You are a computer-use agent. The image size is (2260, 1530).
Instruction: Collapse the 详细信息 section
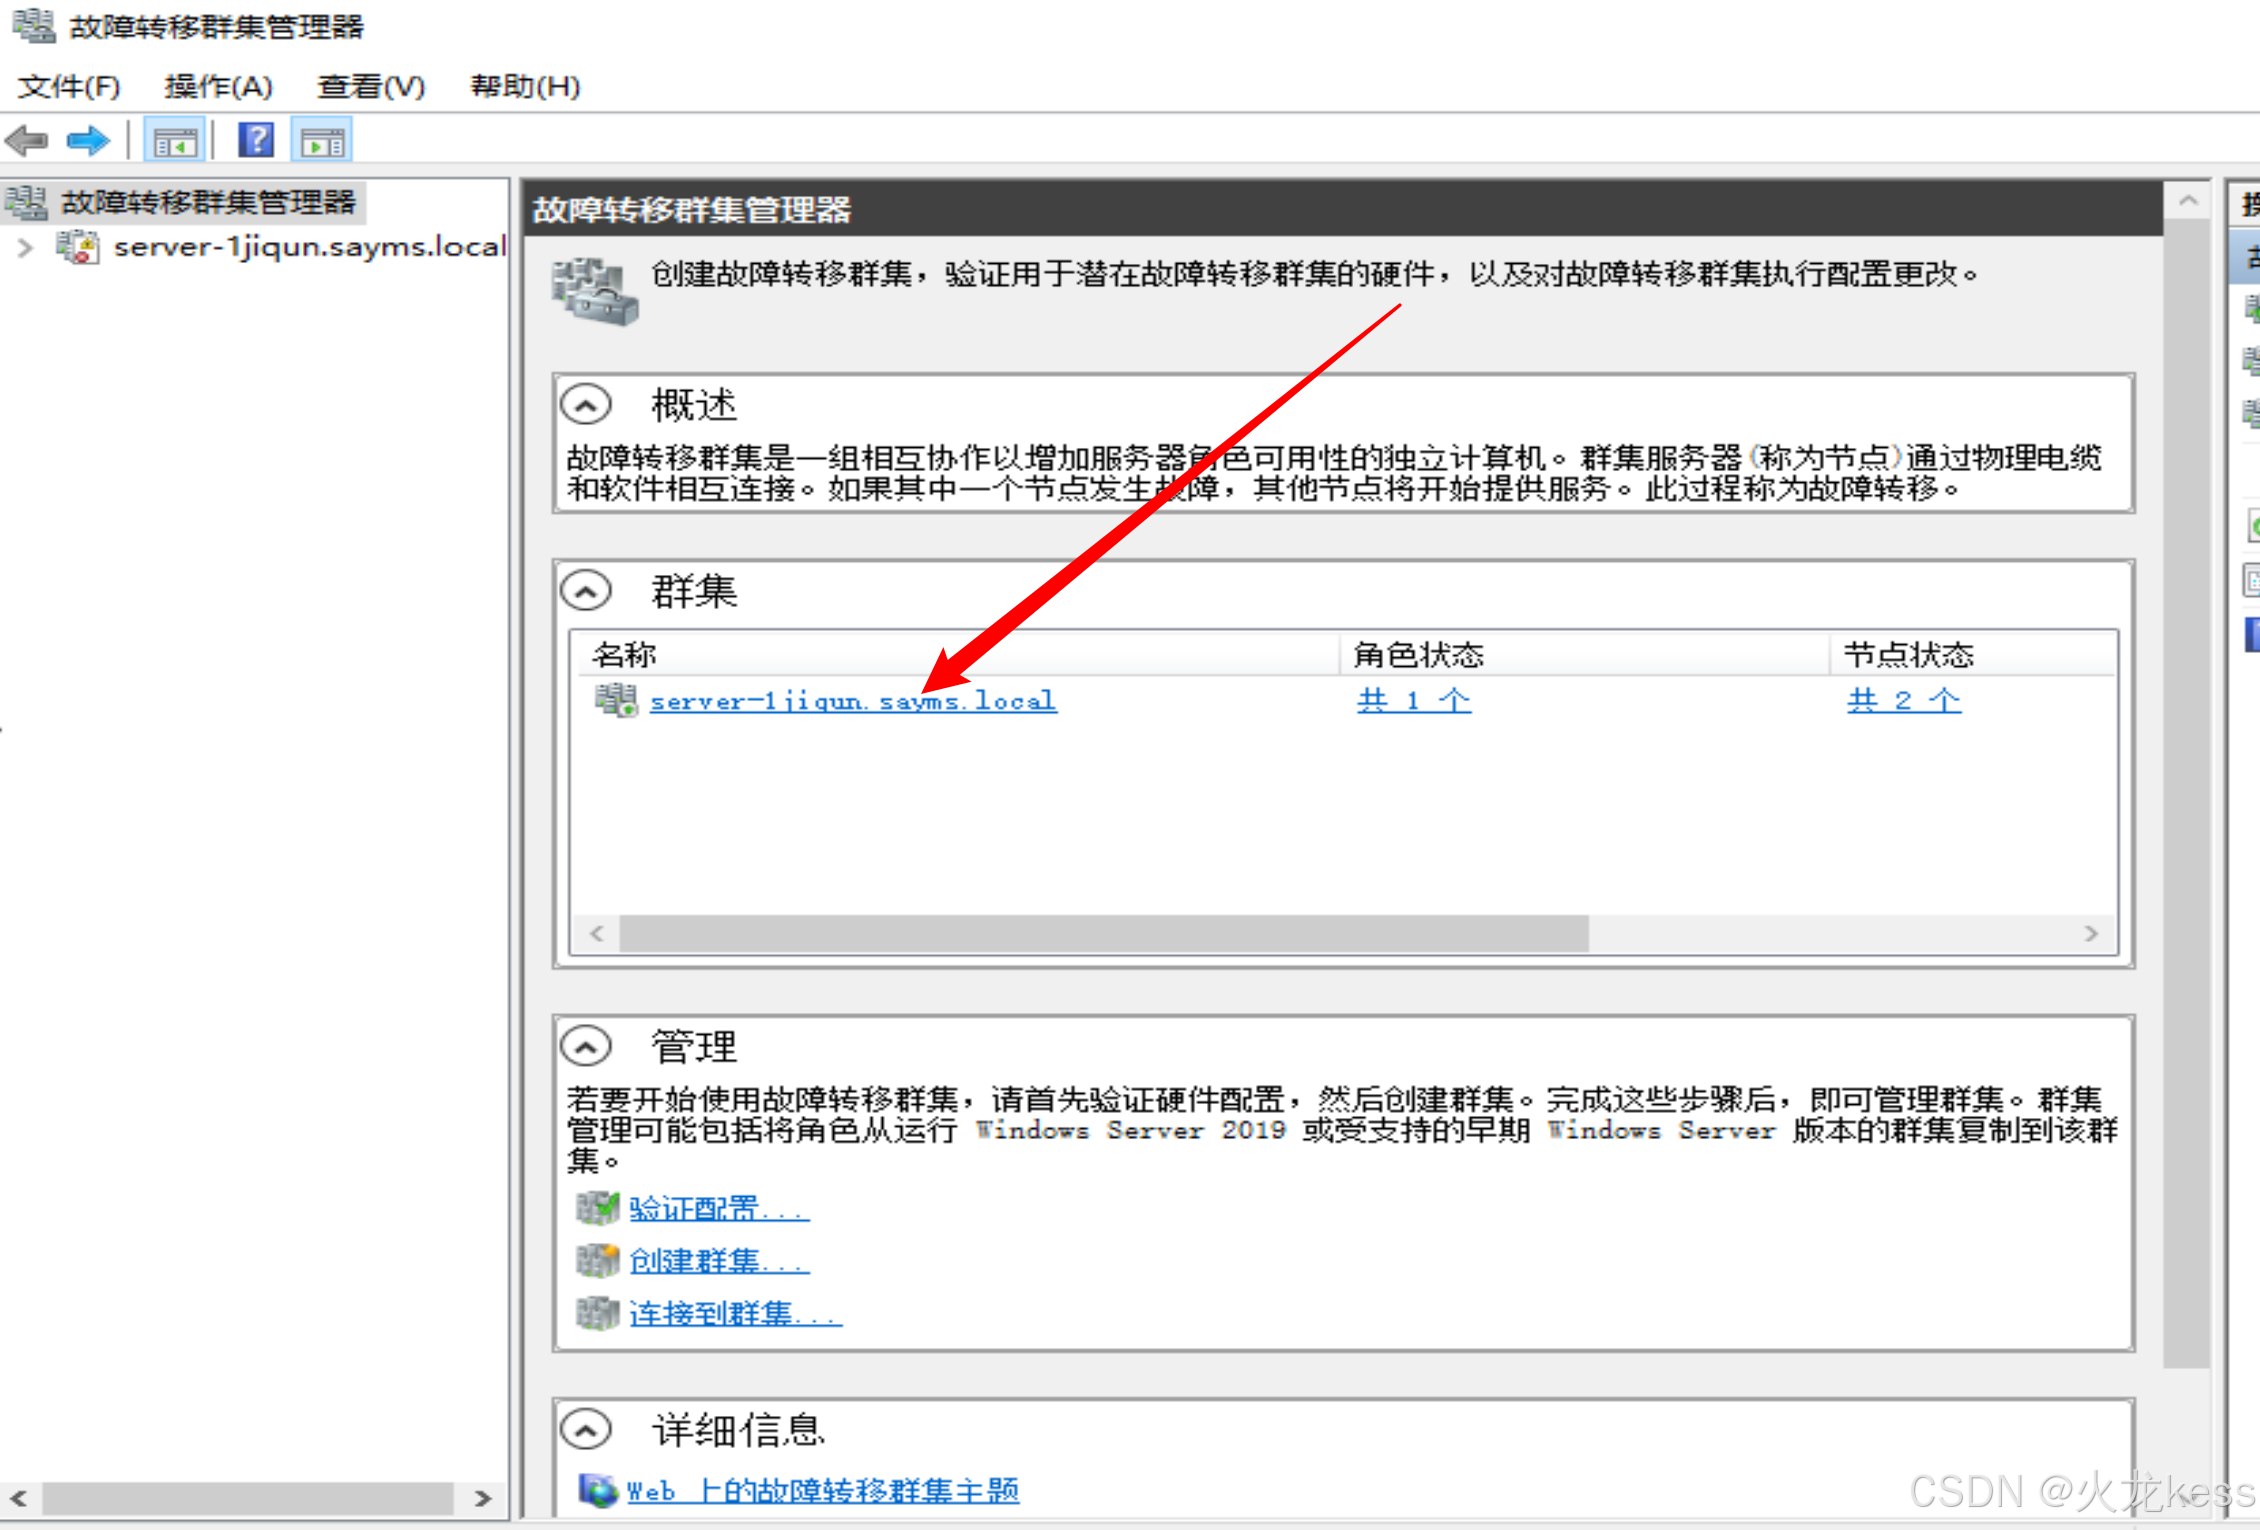(586, 1429)
